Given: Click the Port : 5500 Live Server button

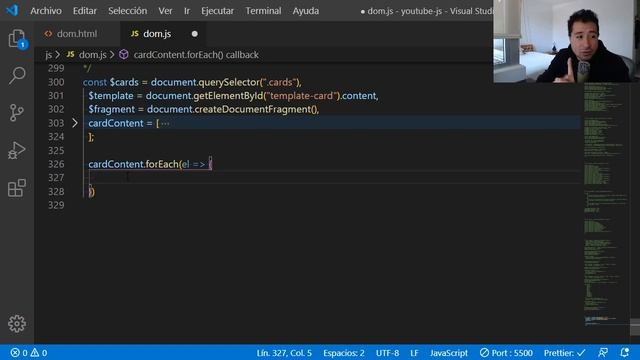Looking at the screenshot, I should 506,353.
